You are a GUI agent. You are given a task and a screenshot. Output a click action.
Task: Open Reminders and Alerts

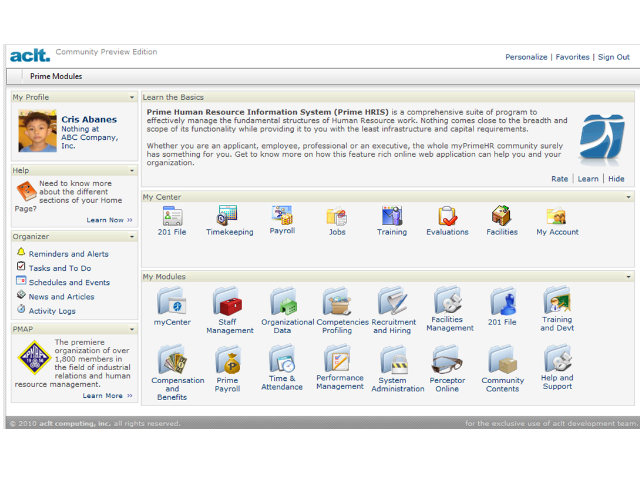[x=69, y=254]
